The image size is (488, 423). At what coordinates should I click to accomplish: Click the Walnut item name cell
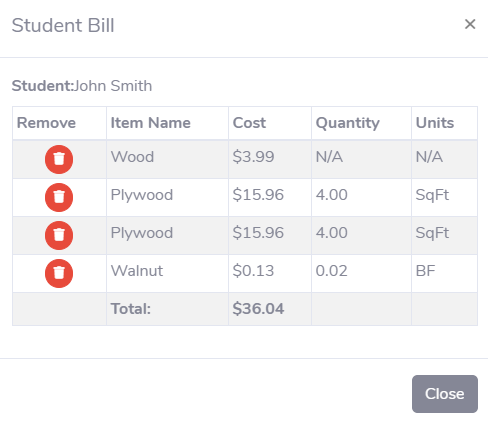click(167, 273)
